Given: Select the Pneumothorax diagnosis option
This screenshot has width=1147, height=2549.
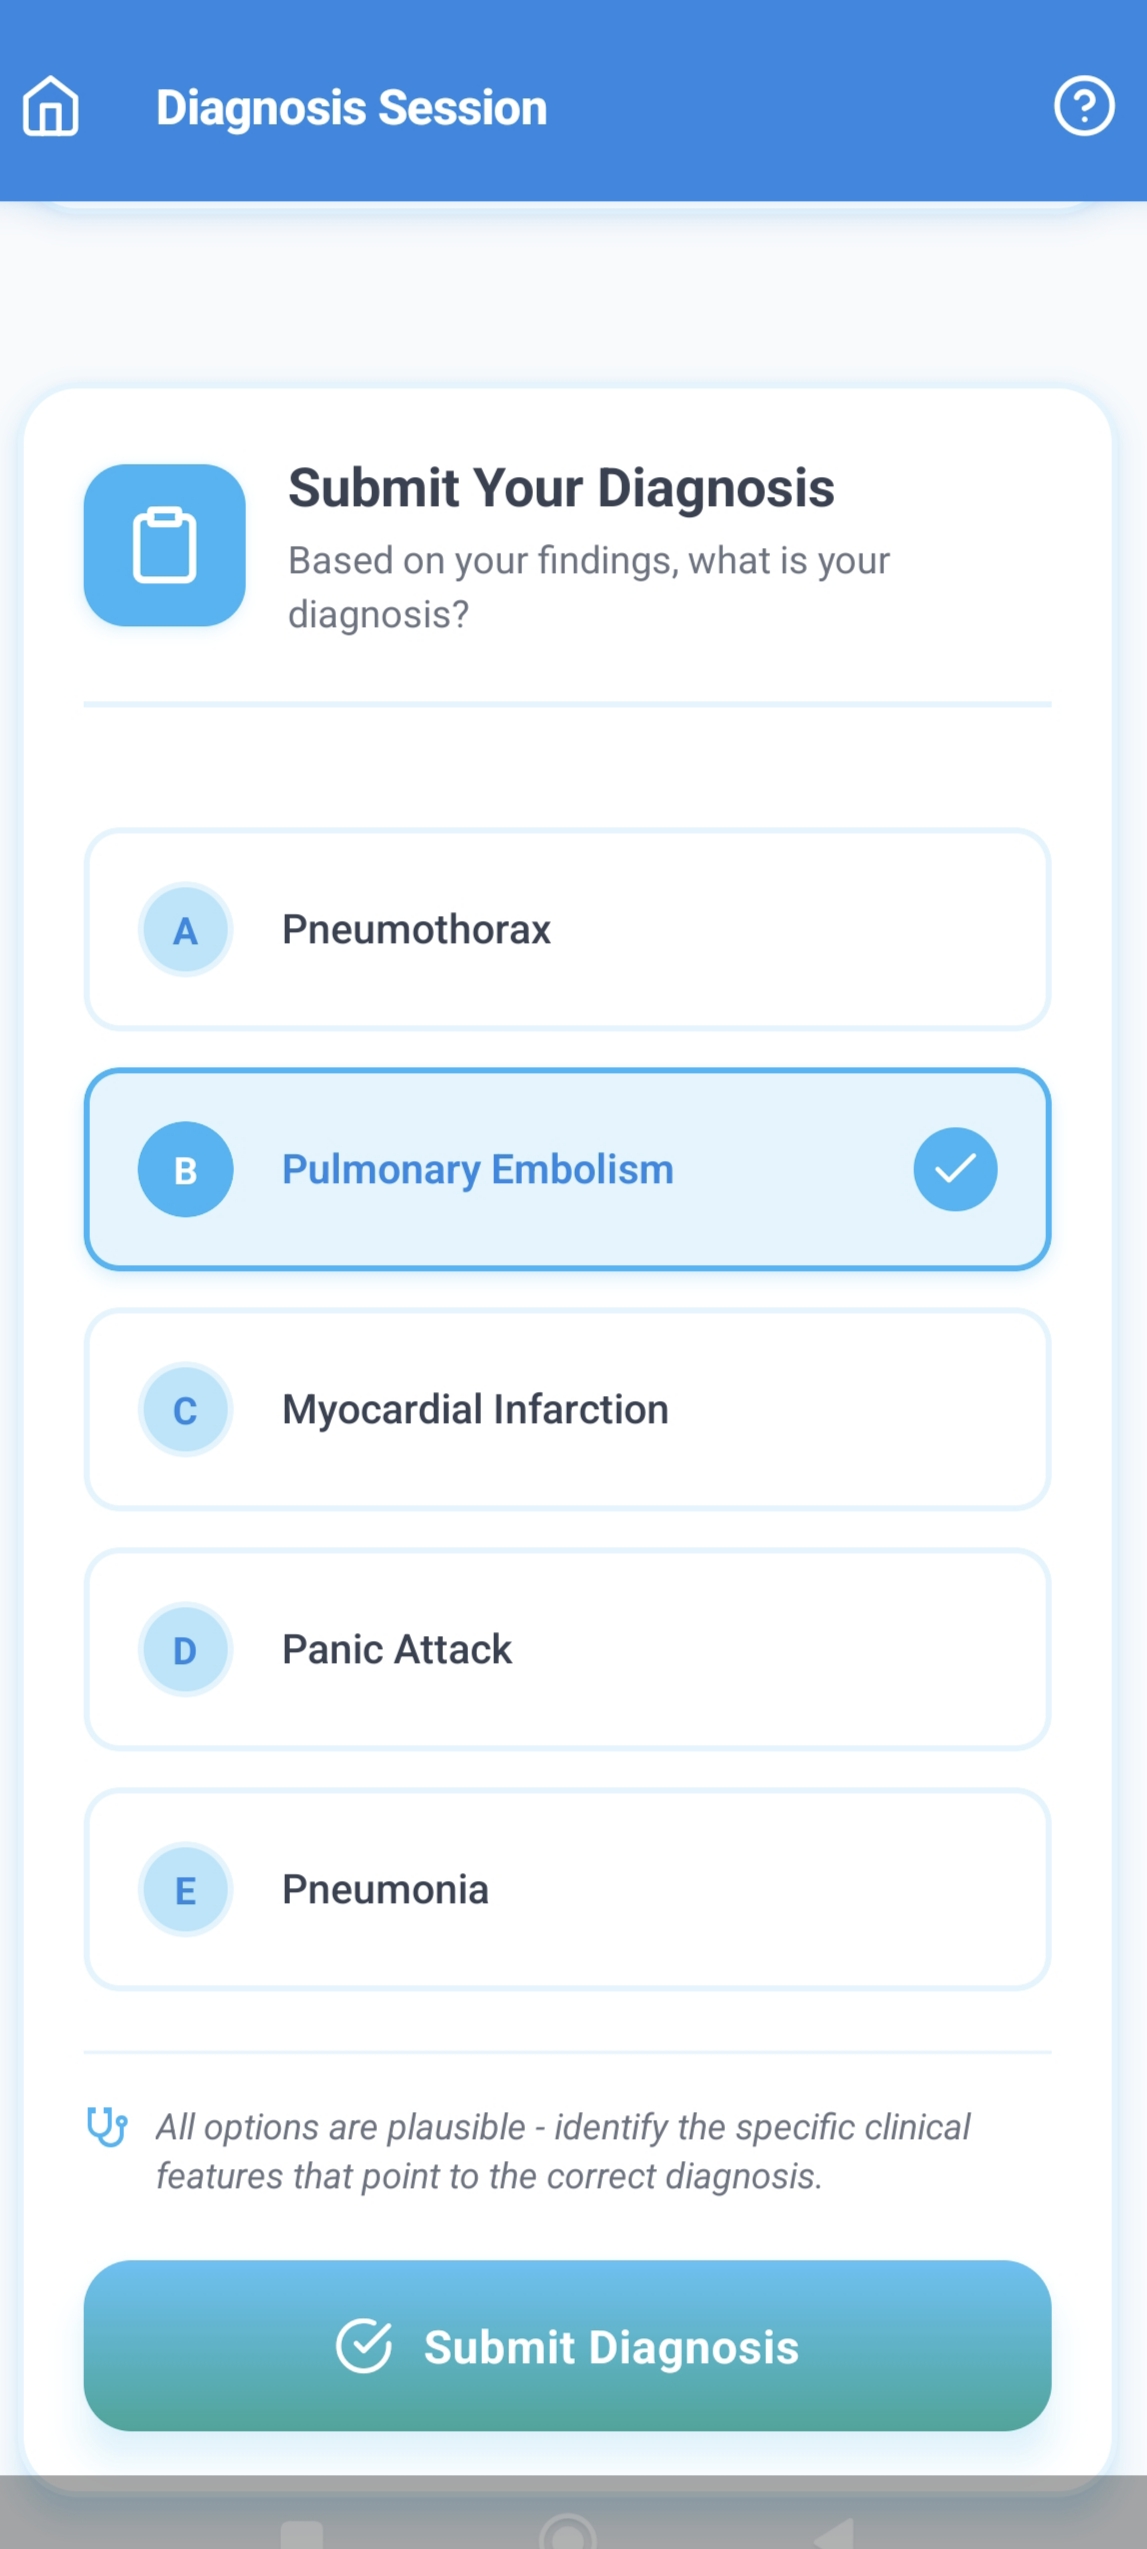Looking at the screenshot, I should pos(567,930).
